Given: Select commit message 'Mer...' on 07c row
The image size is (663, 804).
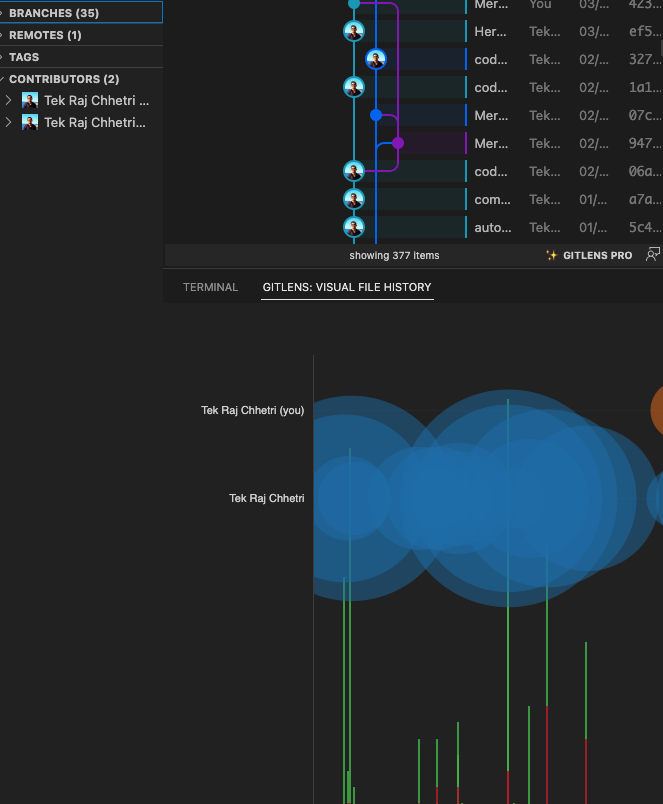Looking at the screenshot, I should coord(491,115).
